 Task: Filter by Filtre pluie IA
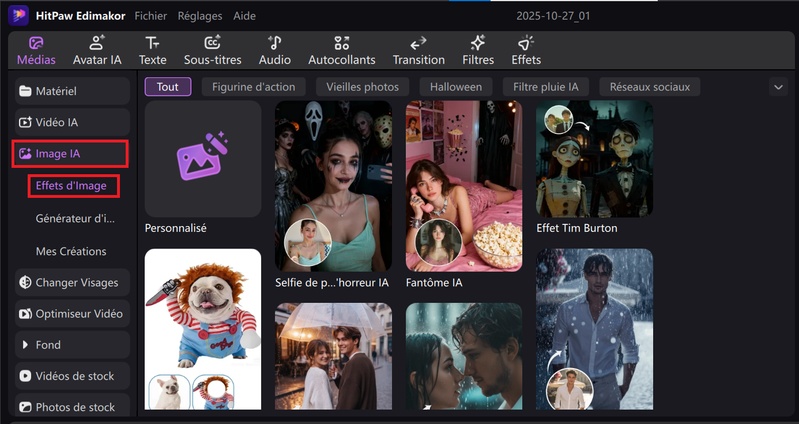(546, 87)
